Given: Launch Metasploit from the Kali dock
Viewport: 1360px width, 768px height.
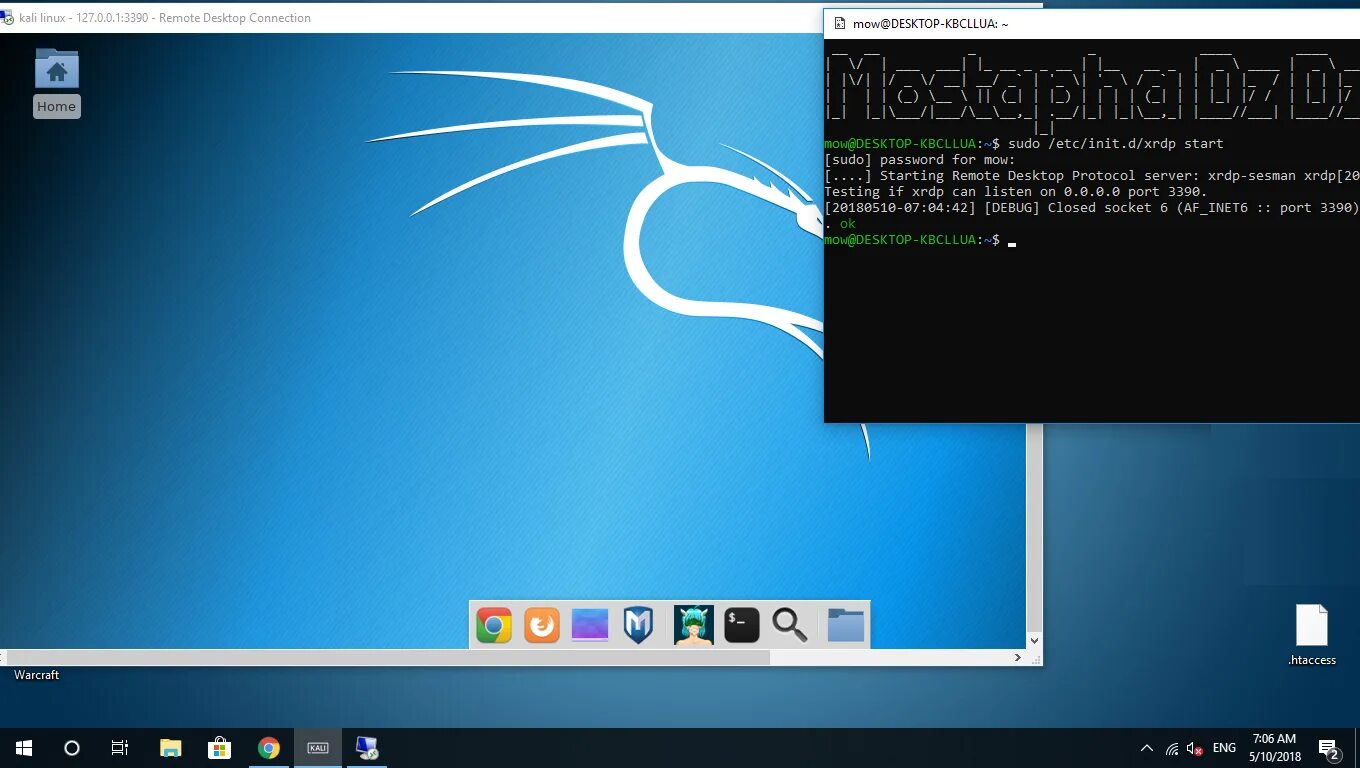Looking at the screenshot, I should (638, 625).
